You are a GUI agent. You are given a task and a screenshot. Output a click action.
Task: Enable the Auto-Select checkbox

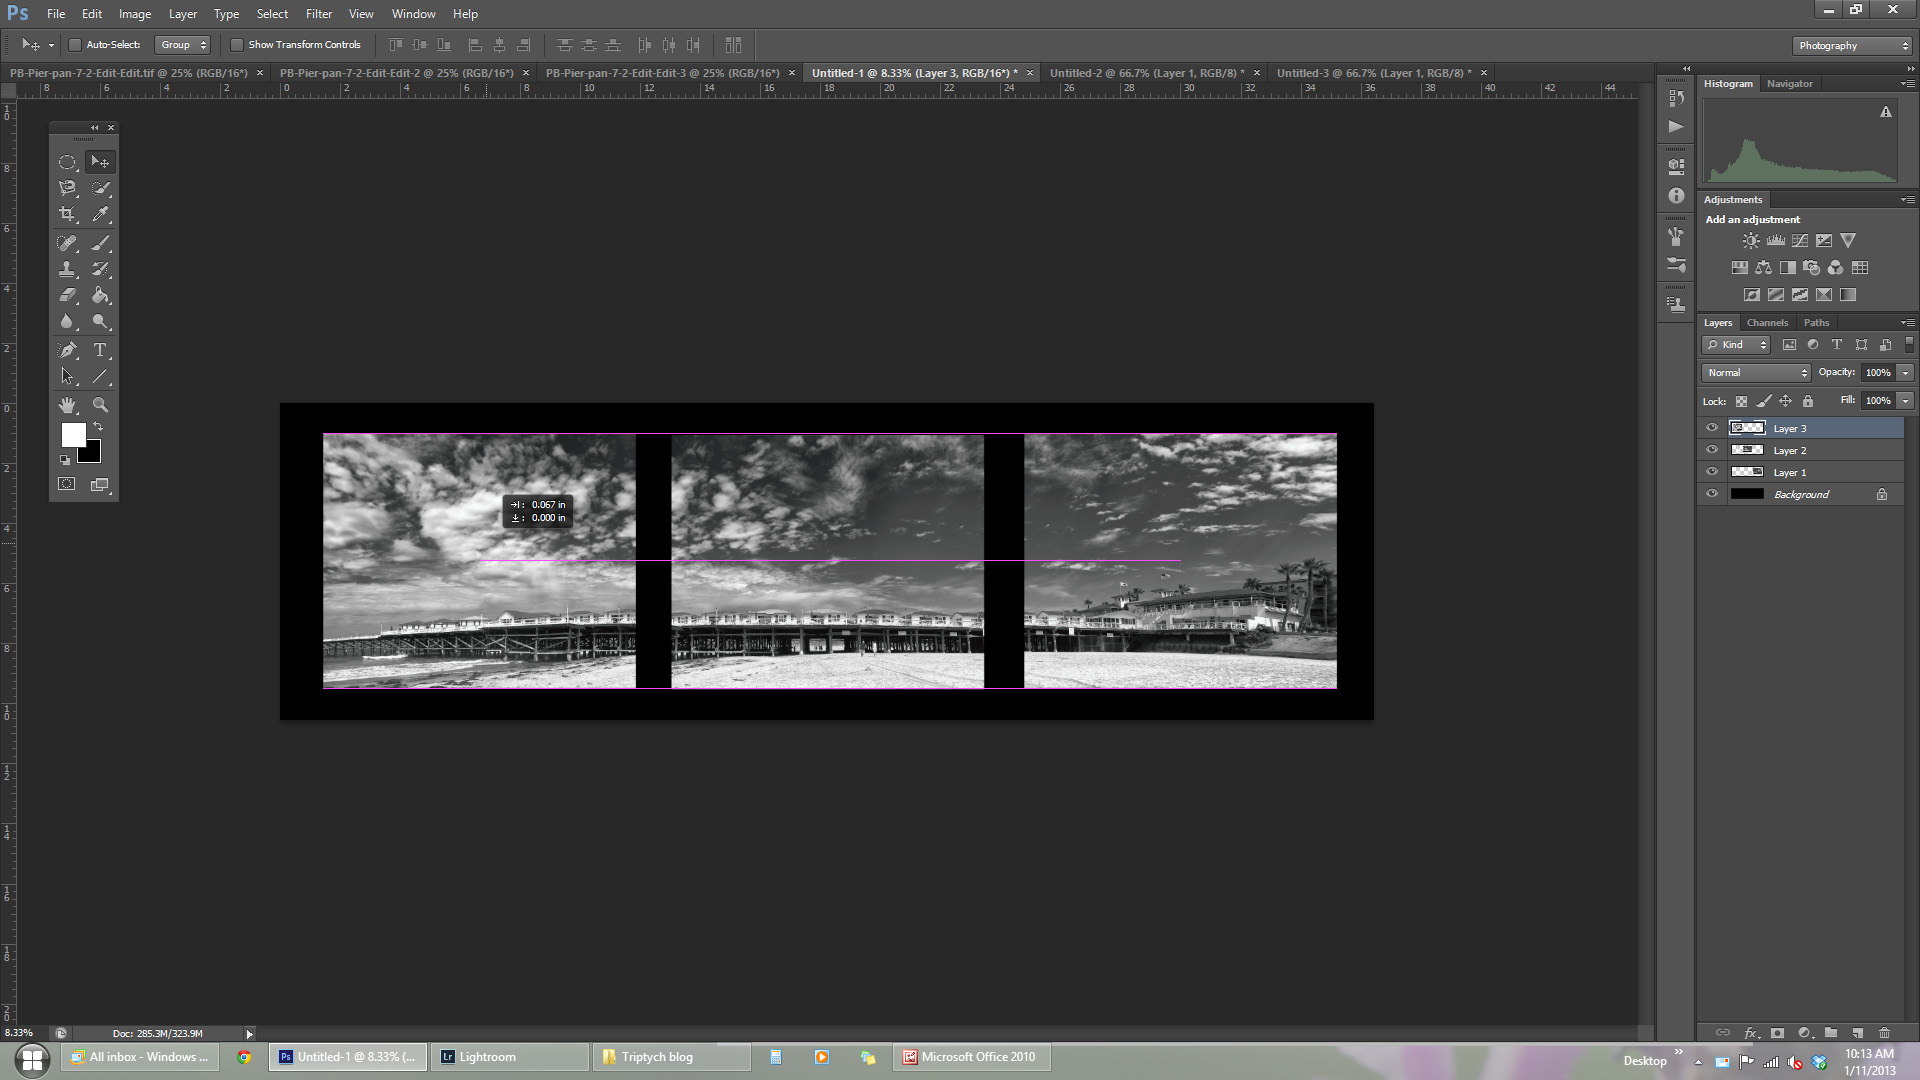click(75, 45)
